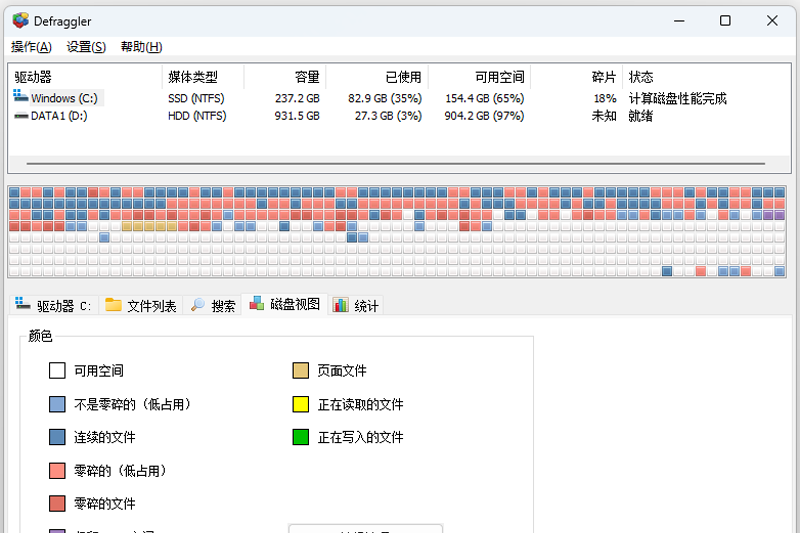Click the SSD (NTFS) media type cell

click(196, 98)
